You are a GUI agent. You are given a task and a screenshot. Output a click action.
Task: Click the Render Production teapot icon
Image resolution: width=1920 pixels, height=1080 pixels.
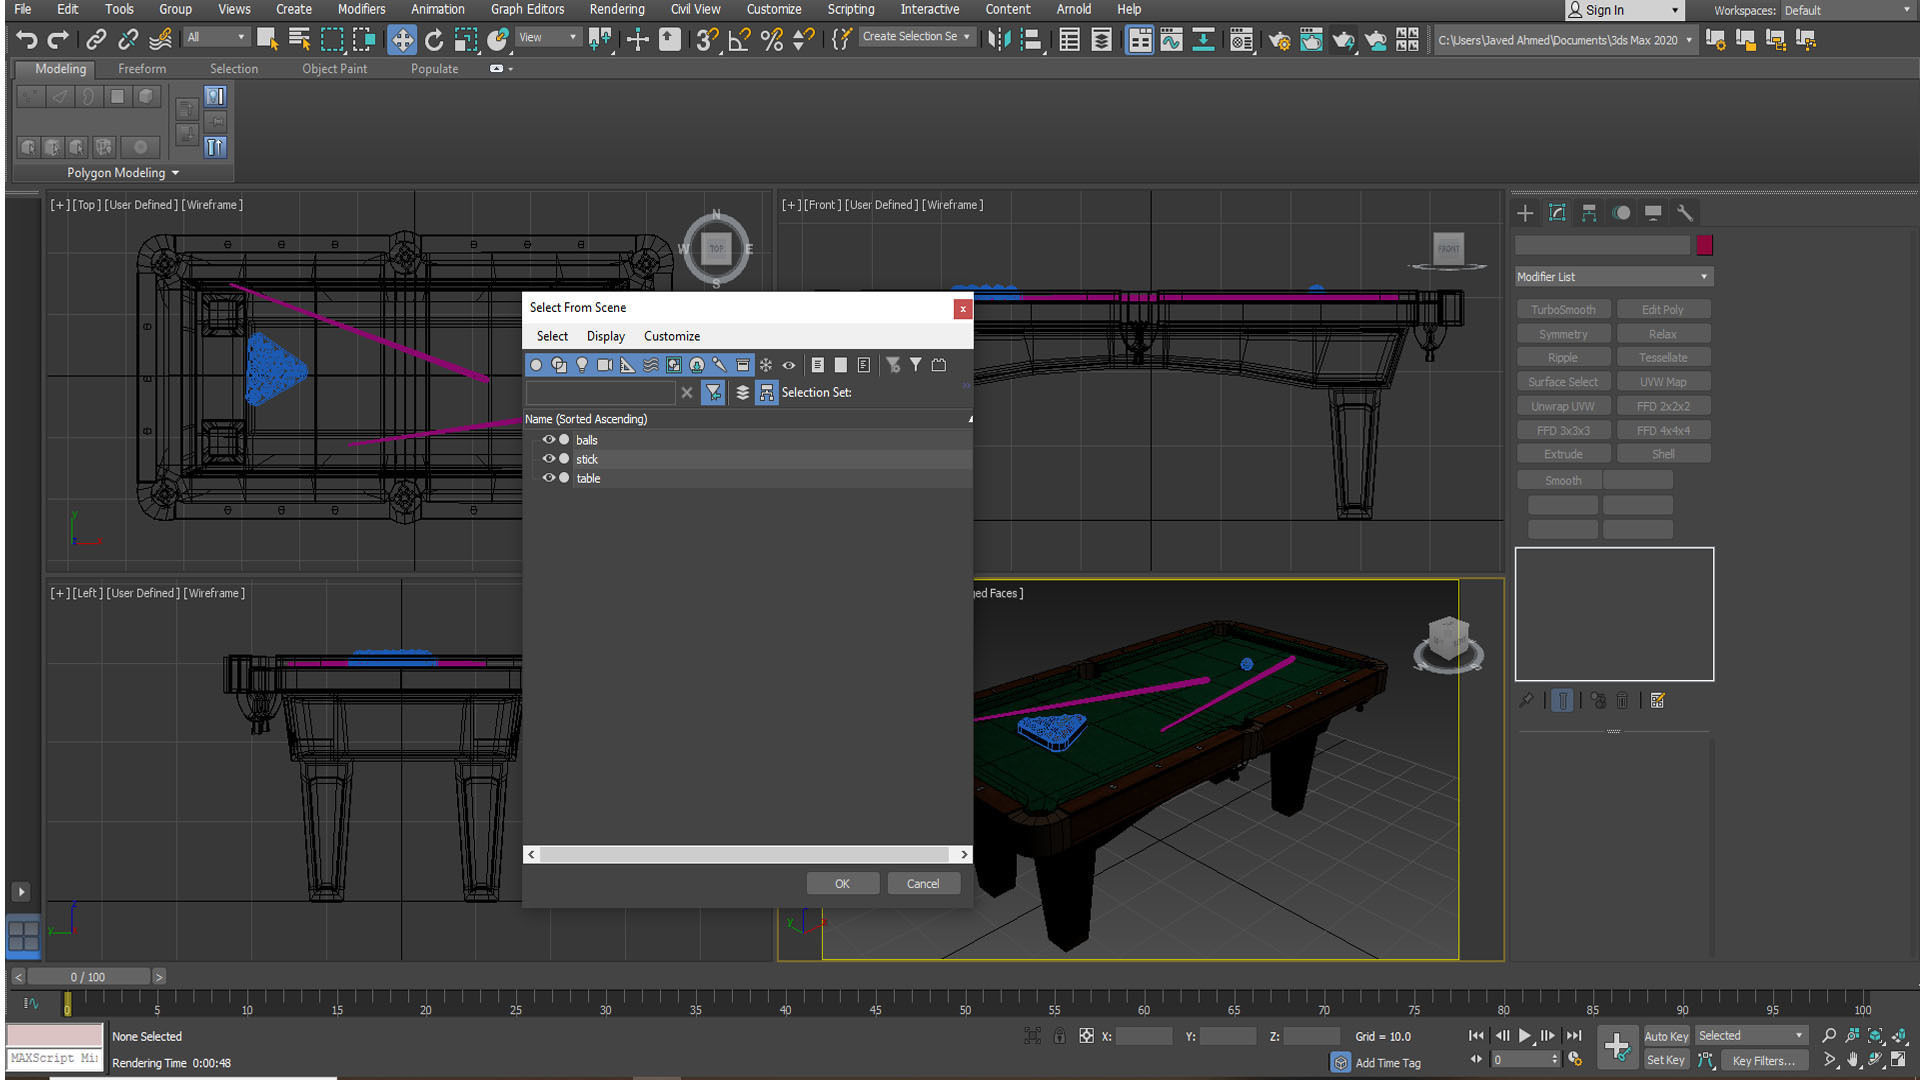pos(1343,40)
